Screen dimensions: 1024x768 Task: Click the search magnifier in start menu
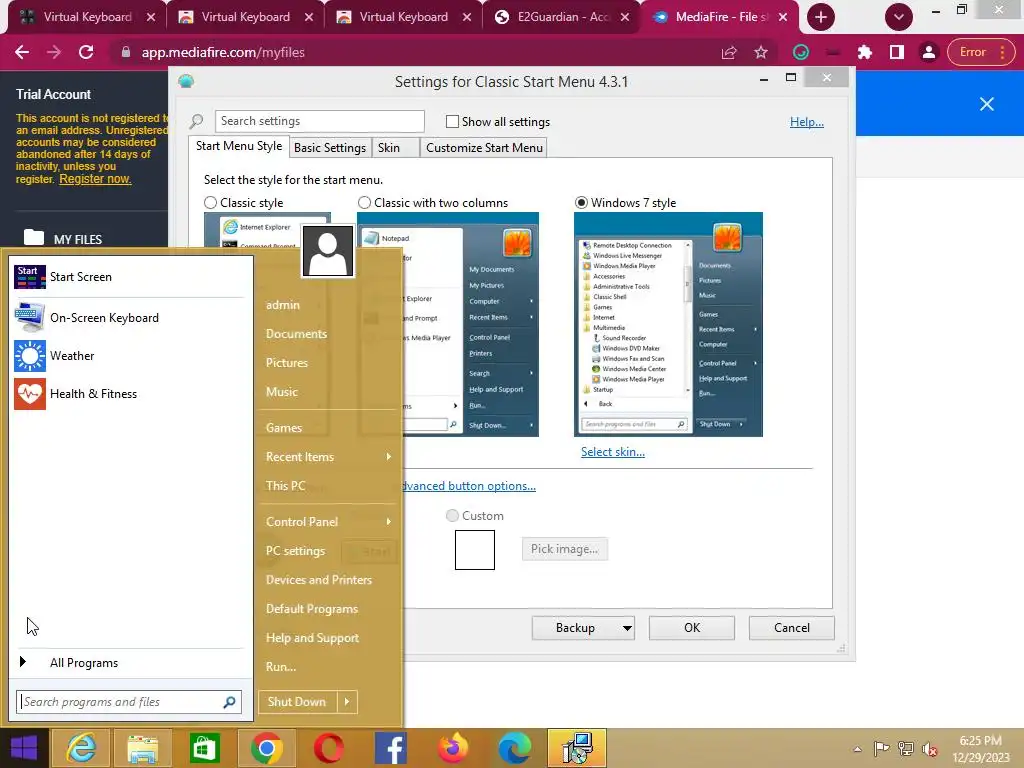pyautogui.click(x=229, y=702)
